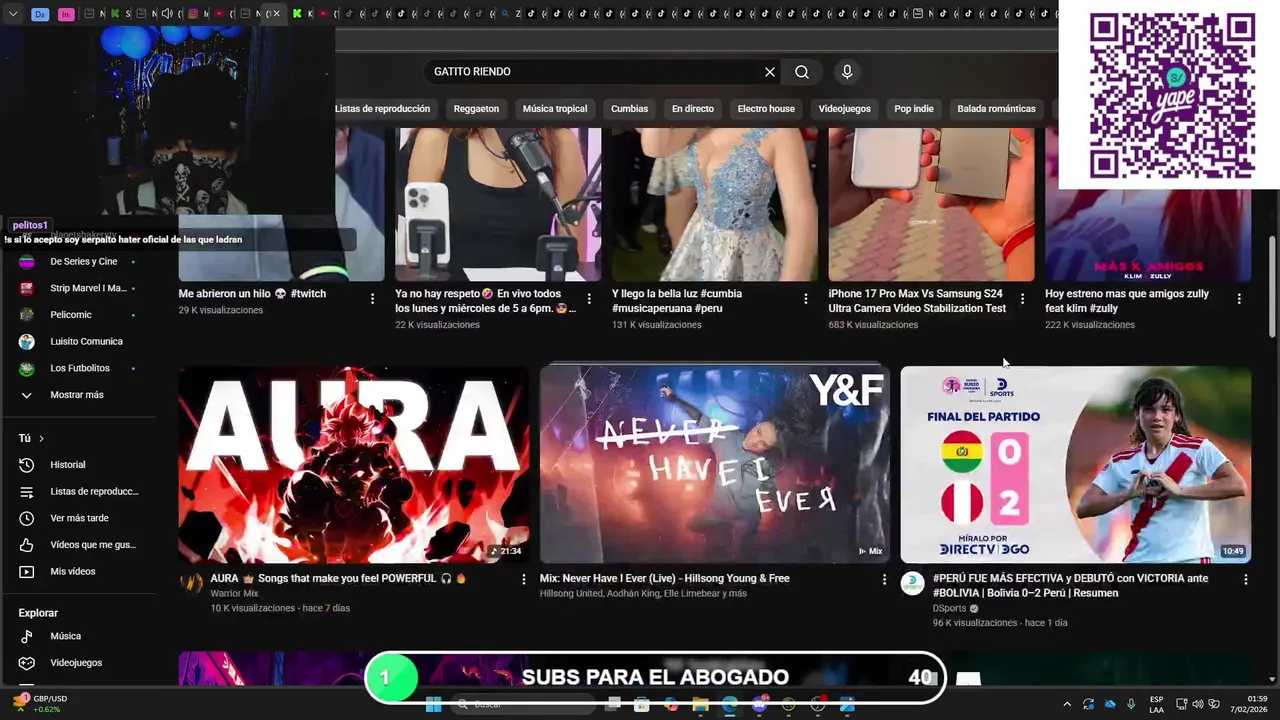
Task: Start voice search with the microphone
Action: [x=847, y=72]
